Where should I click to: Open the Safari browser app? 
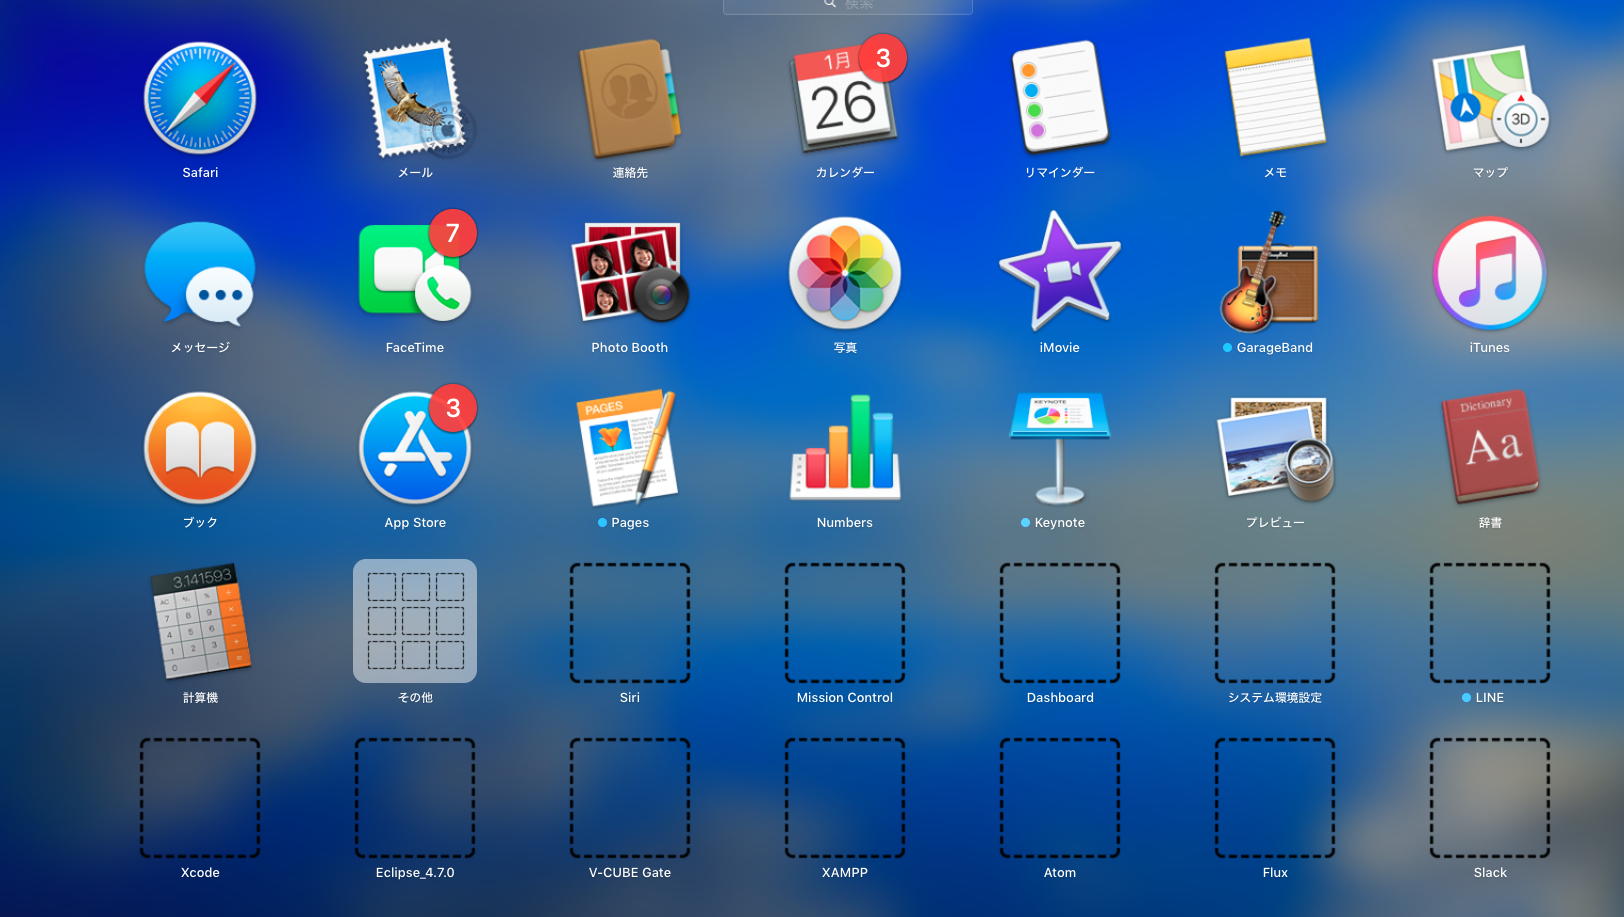point(200,99)
